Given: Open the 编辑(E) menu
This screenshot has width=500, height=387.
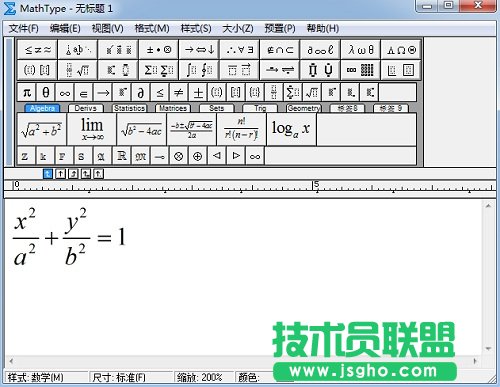Looking at the screenshot, I should tap(65, 28).
